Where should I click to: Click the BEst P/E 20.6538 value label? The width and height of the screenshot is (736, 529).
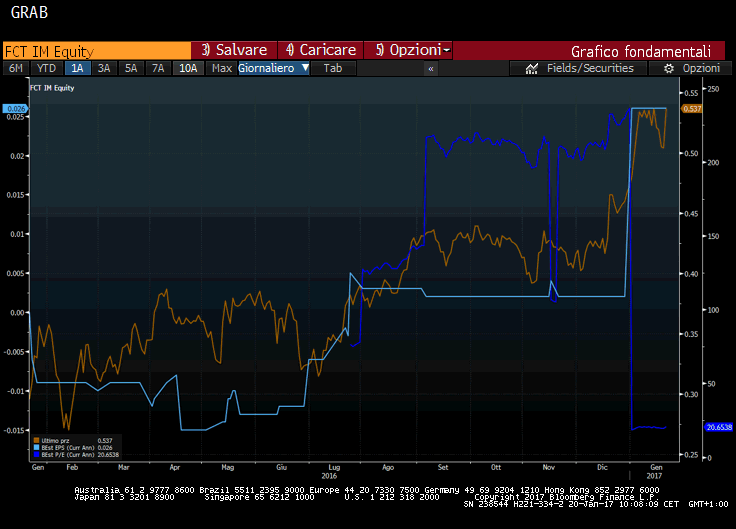click(x=720, y=427)
